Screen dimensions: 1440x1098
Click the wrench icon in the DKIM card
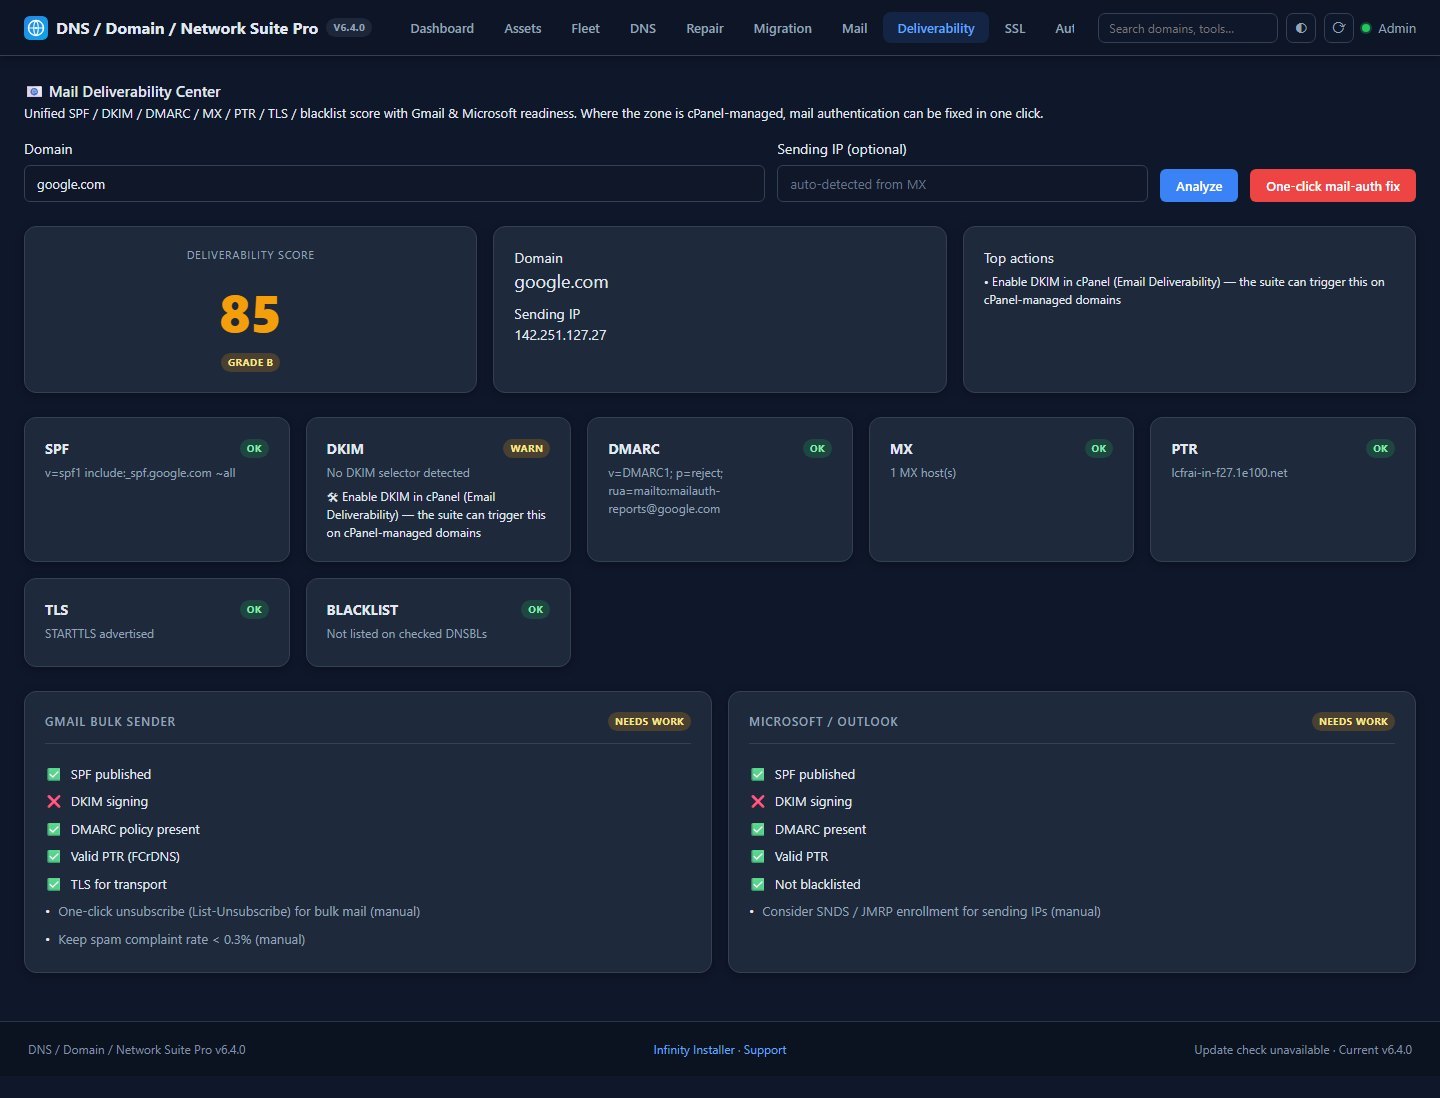333,497
